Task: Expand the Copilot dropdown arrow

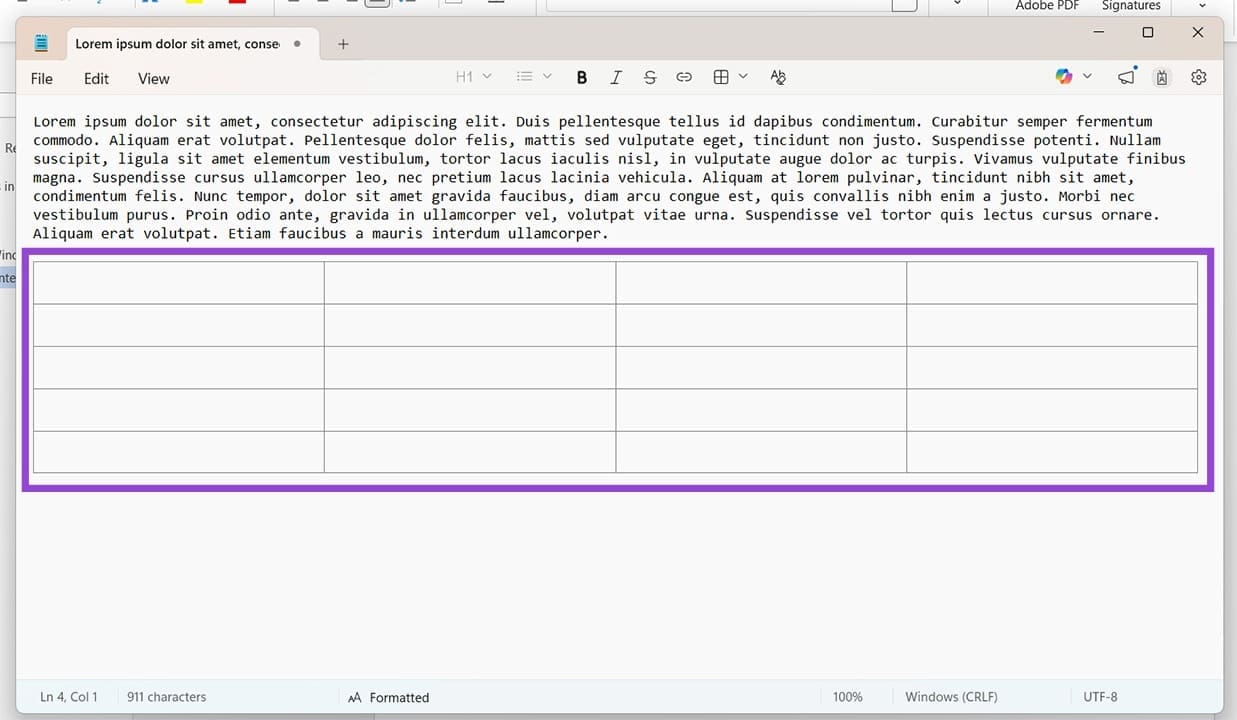Action: tap(1088, 77)
